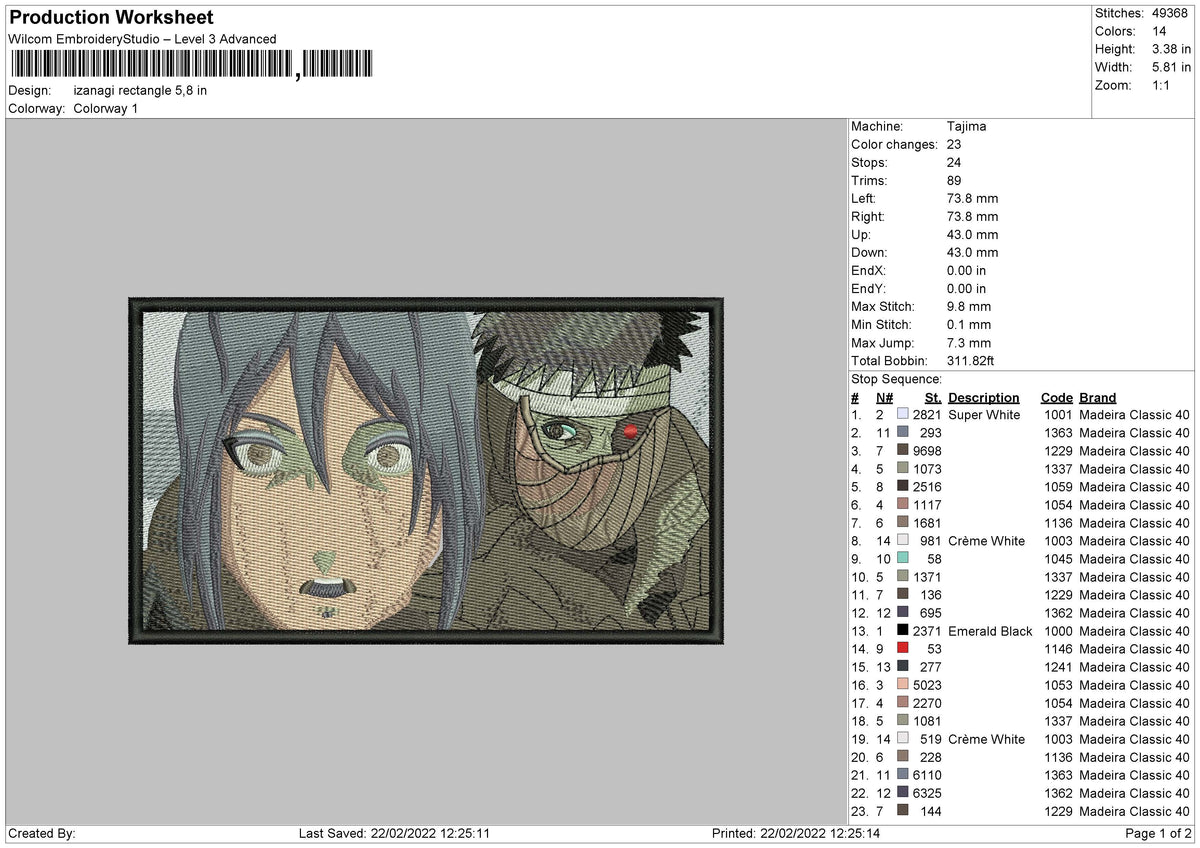Click the Width value '5.81 in'
The image size is (1200, 848).
click(1171, 67)
